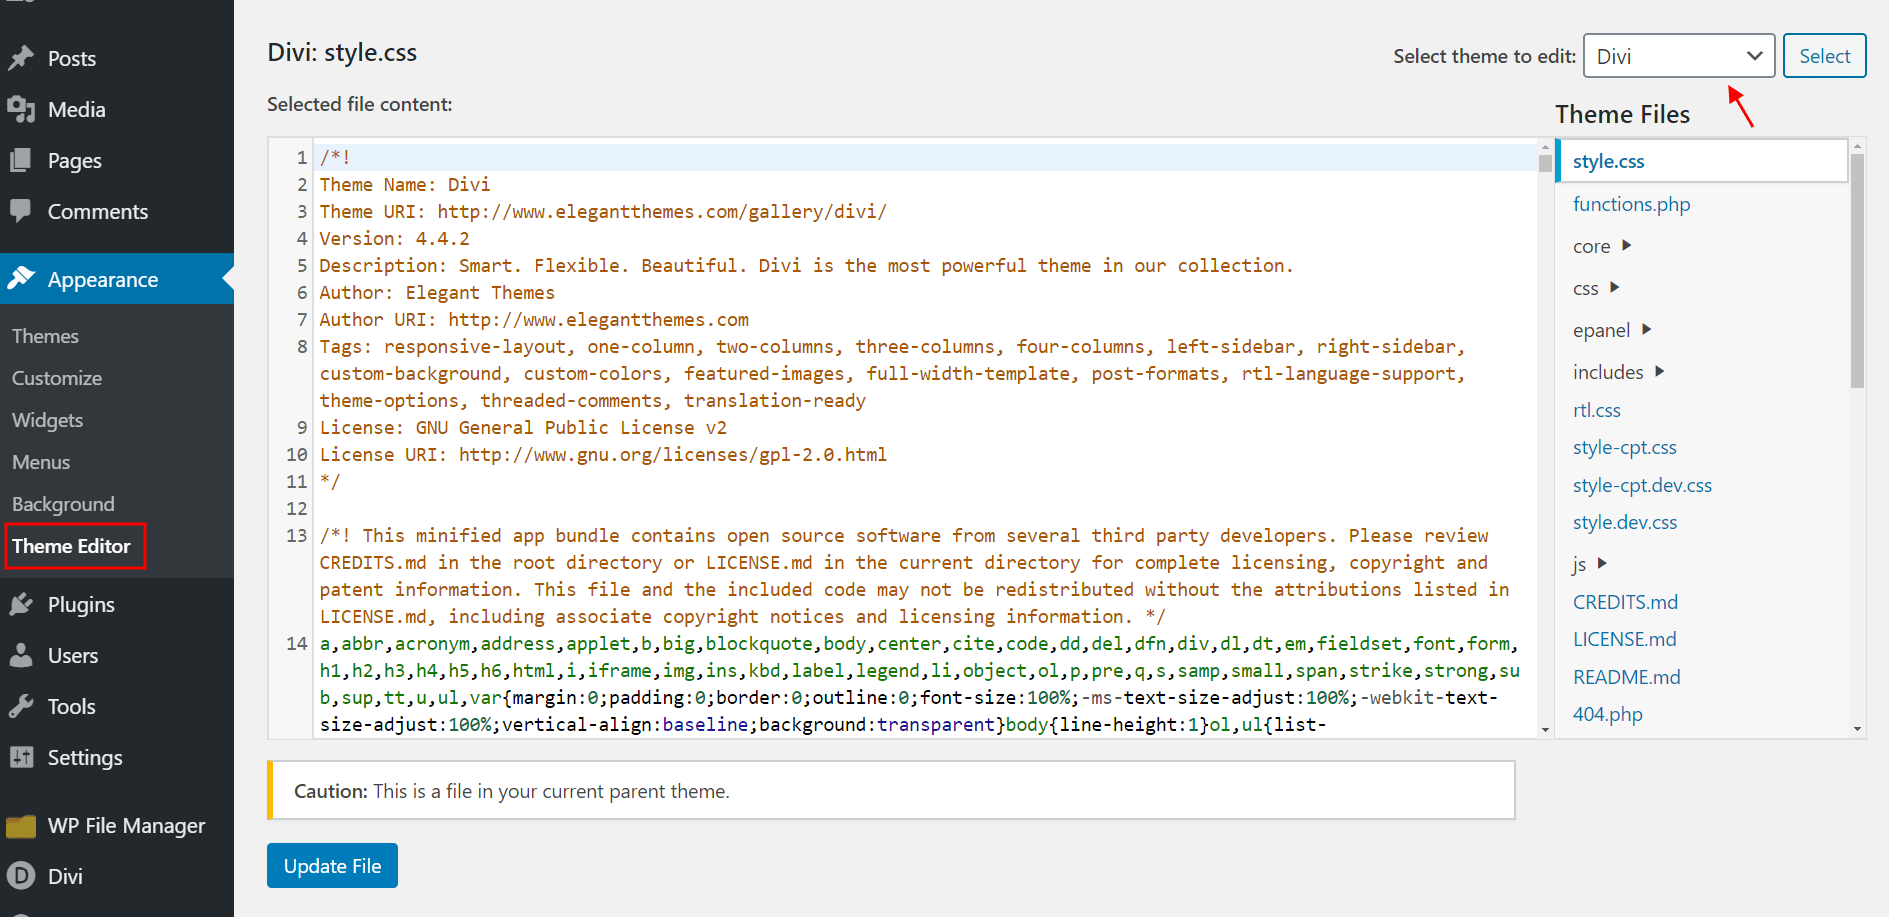The width and height of the screenshot is (1889, 917).
Task: Open the Customize submenu item
Action: [x=57, y=378]
